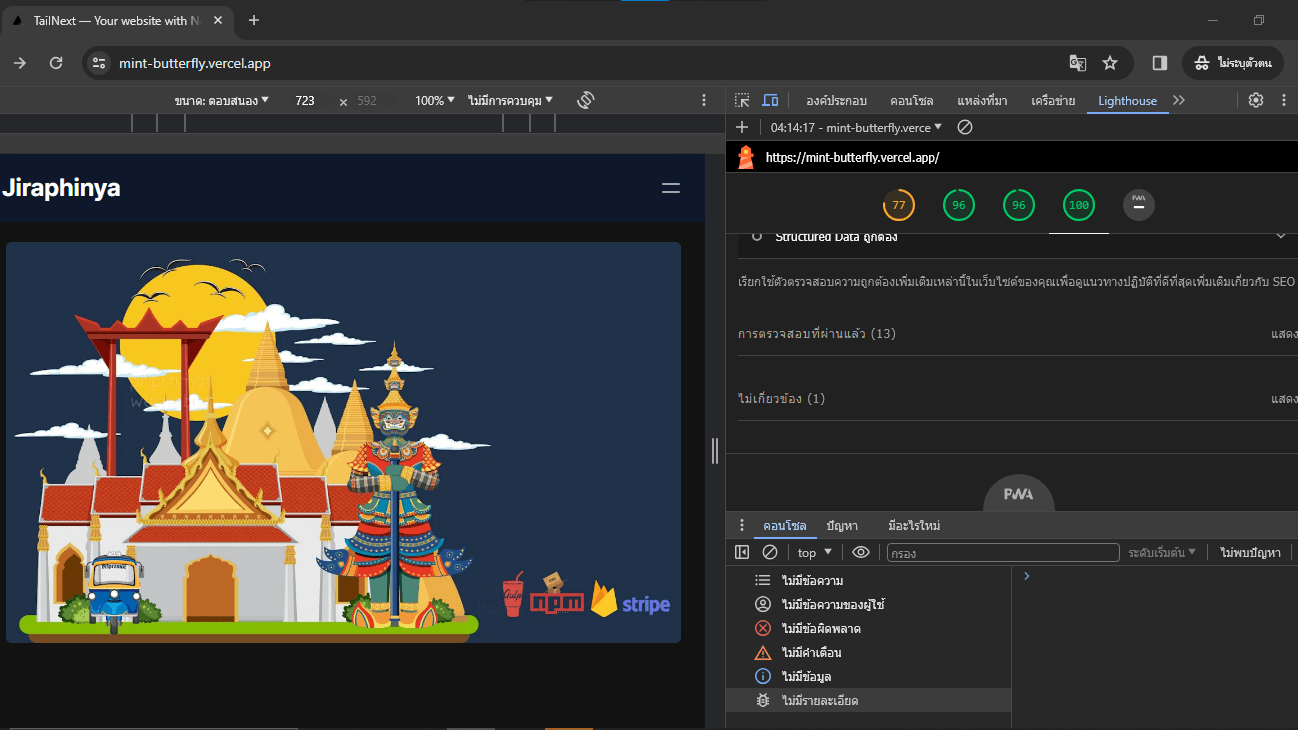This screenshot has width=1298, height=730.
Task: Open DevTools settings gear
Action: coord(1256,100)
